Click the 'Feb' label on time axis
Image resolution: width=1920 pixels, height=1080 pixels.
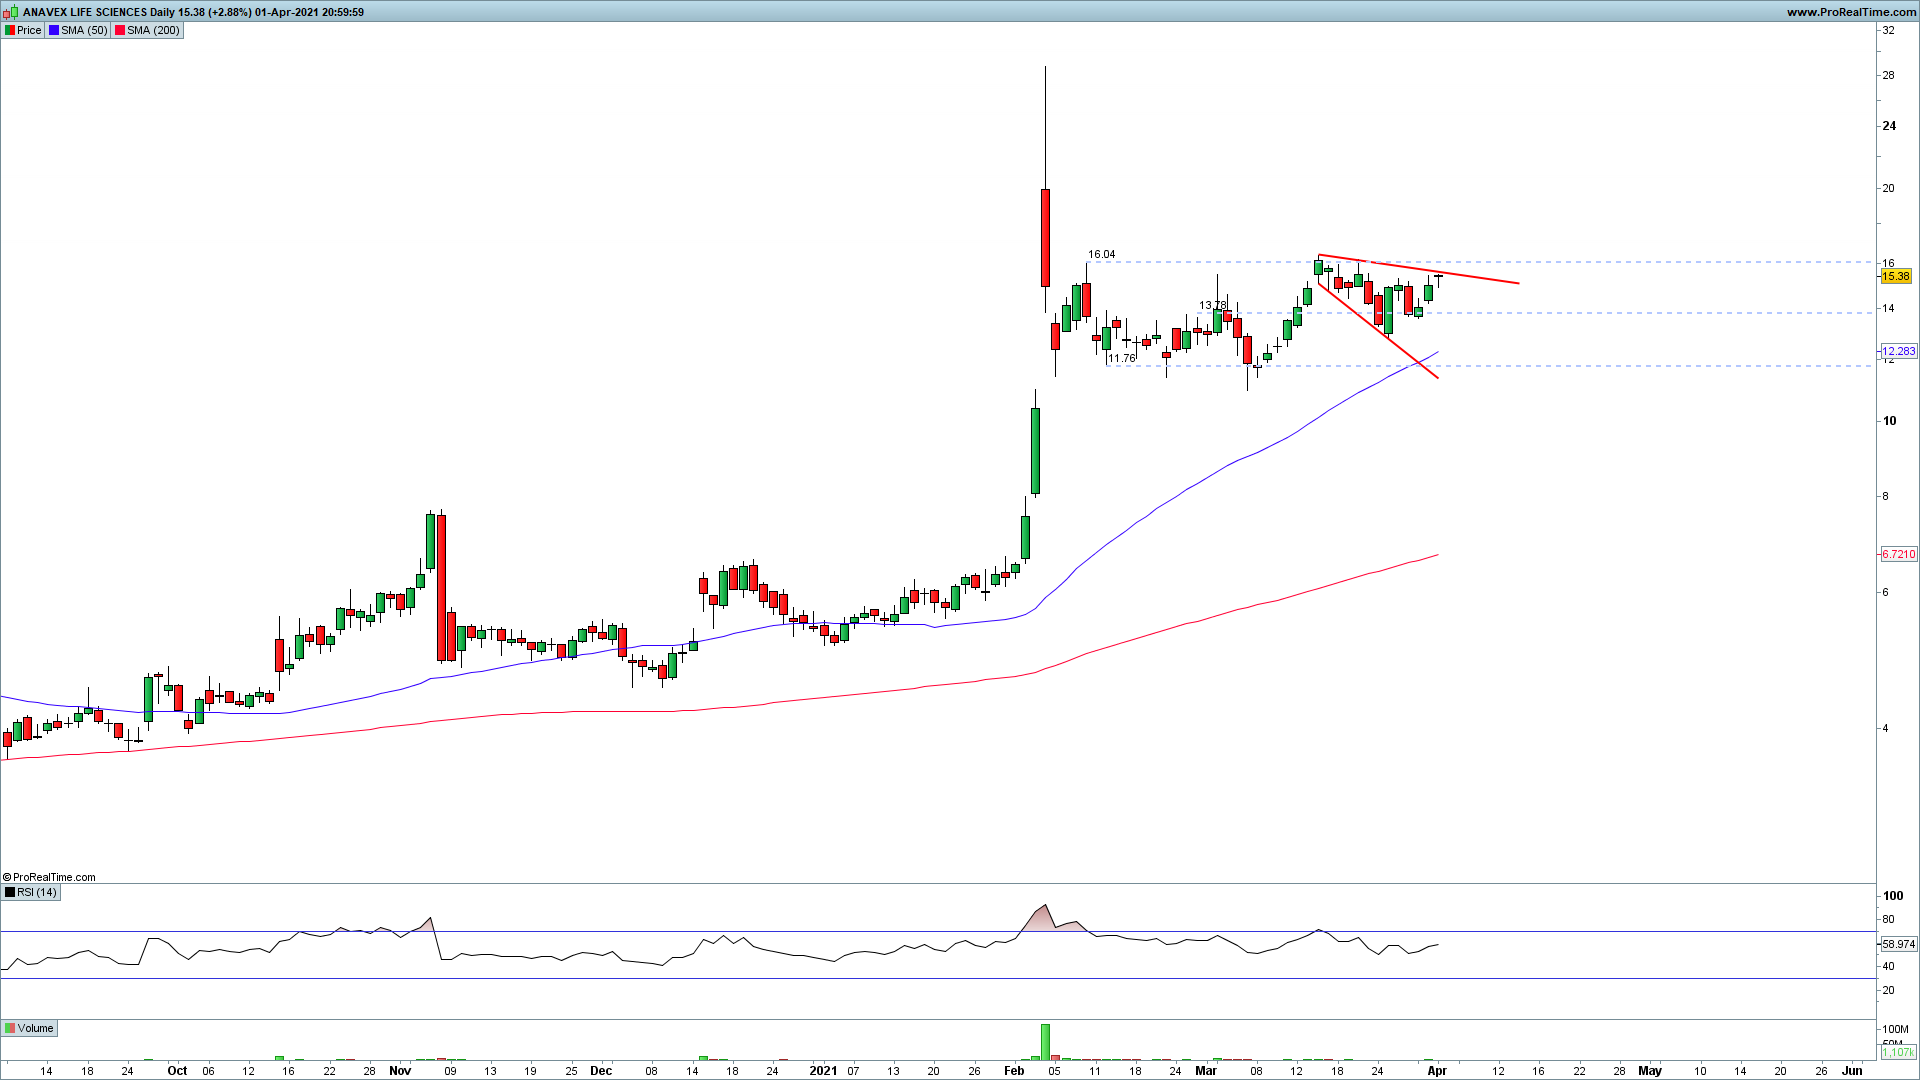click(x=1014, y=1070)
